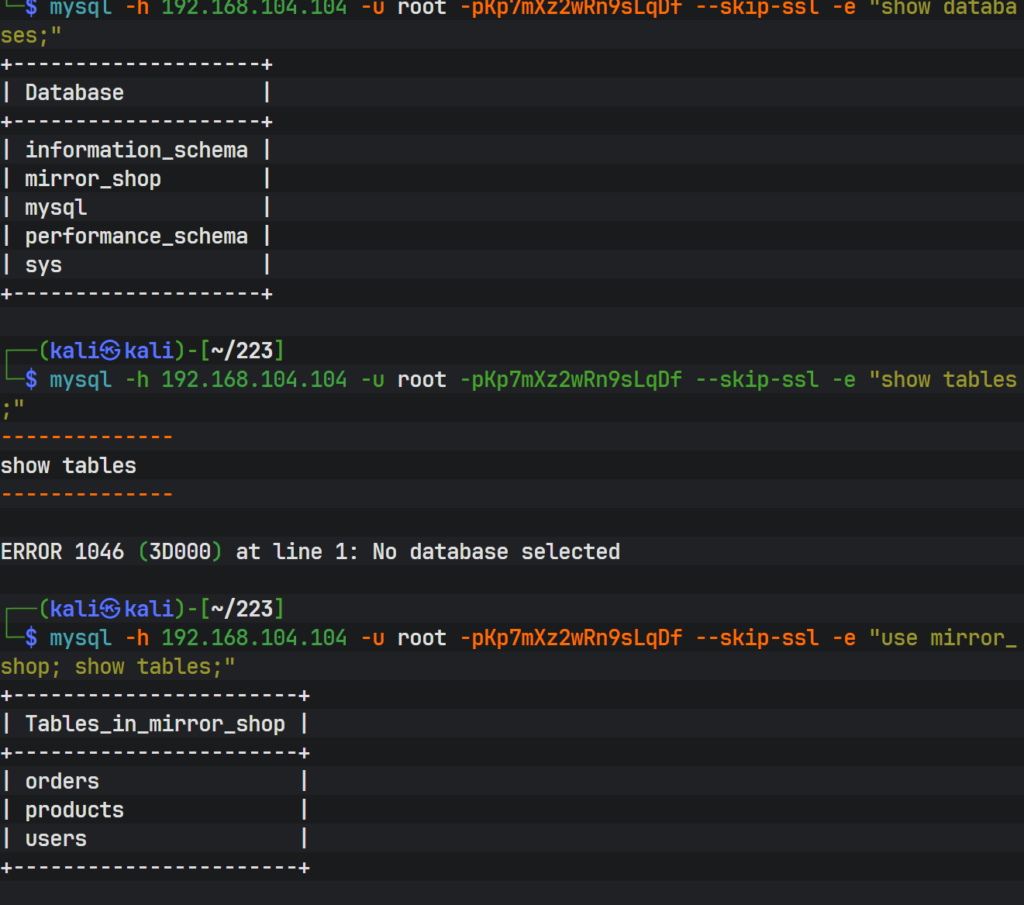Click the "No database selected" message
Viewport: 1024px width, 905px height.
[496, 552]
